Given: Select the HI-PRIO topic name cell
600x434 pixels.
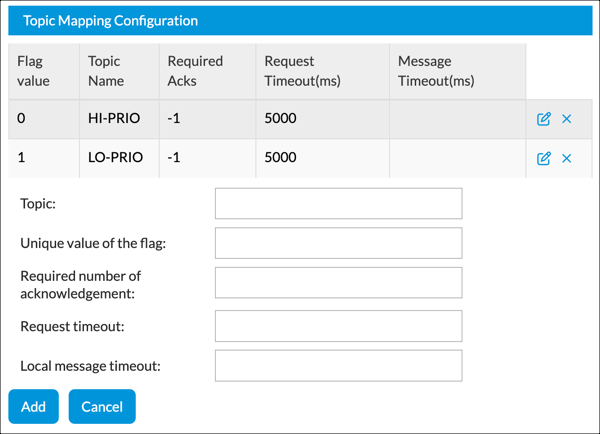Looking at the screenshot, I should [119, 119].
